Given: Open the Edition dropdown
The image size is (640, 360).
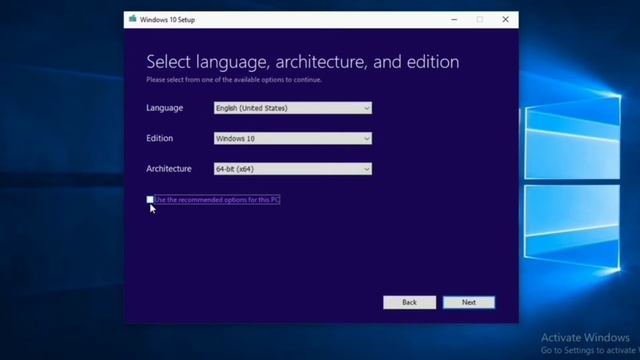Looking at the screenshot, I should pos(293,138).
